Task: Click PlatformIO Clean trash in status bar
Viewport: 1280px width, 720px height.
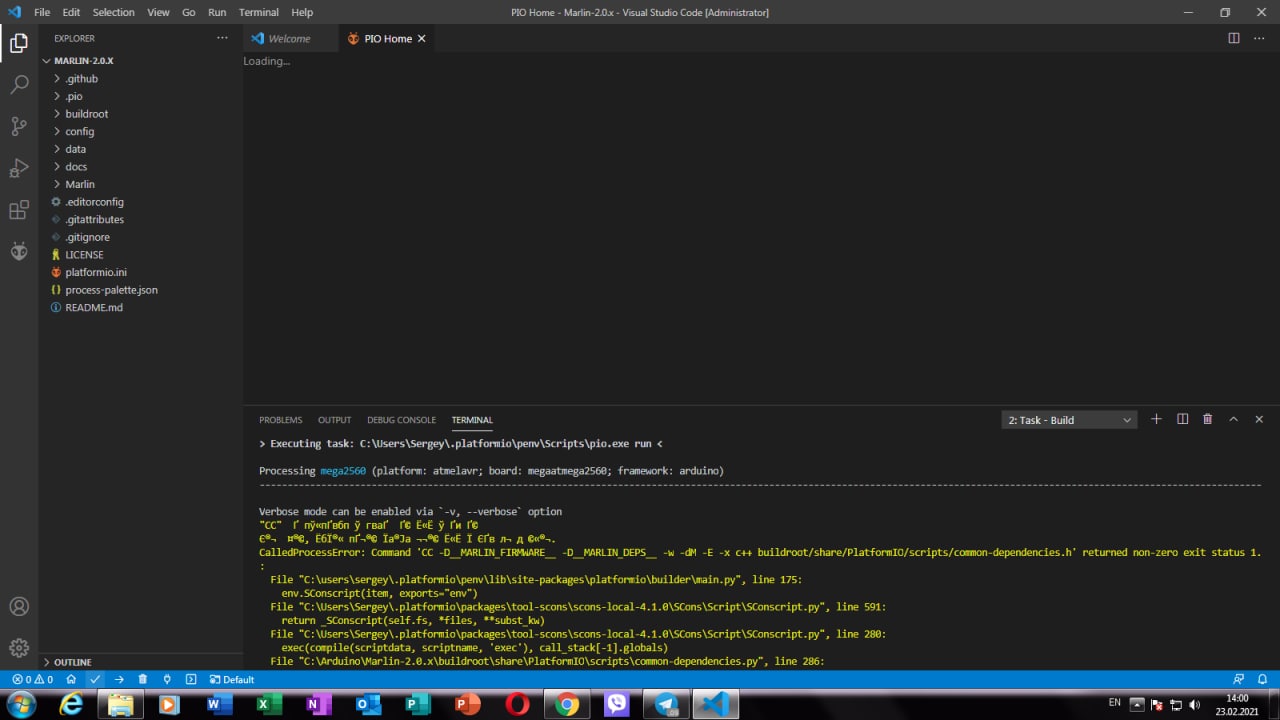Action: [143, 679]
